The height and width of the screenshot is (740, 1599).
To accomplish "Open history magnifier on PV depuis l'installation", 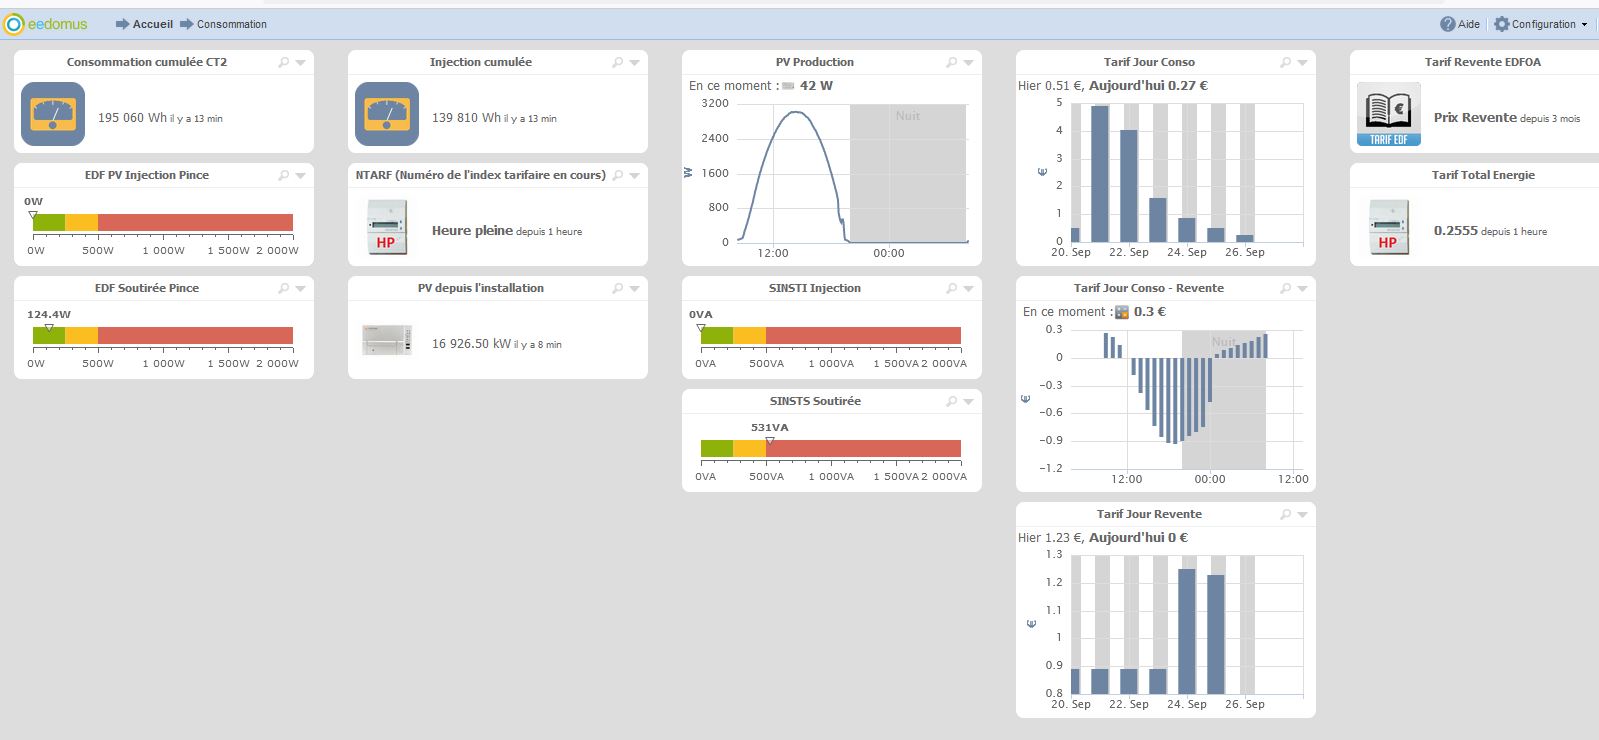I will [618, 288].
